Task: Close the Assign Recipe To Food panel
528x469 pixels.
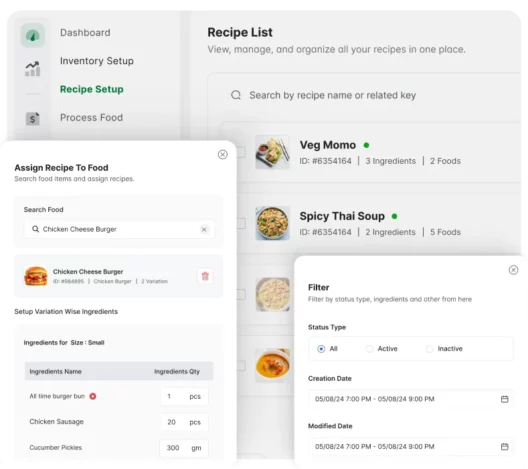Action: pos(223,155)
